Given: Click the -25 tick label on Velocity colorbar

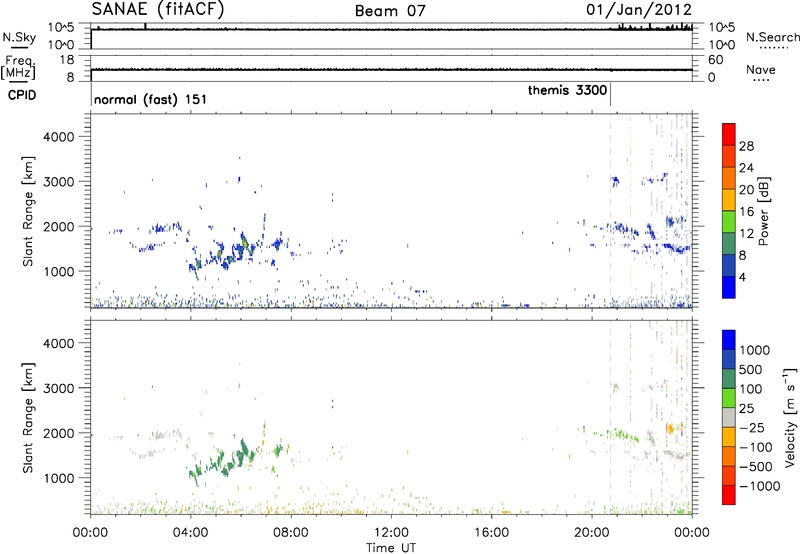Looking at the screenshot, I should 752,427.
